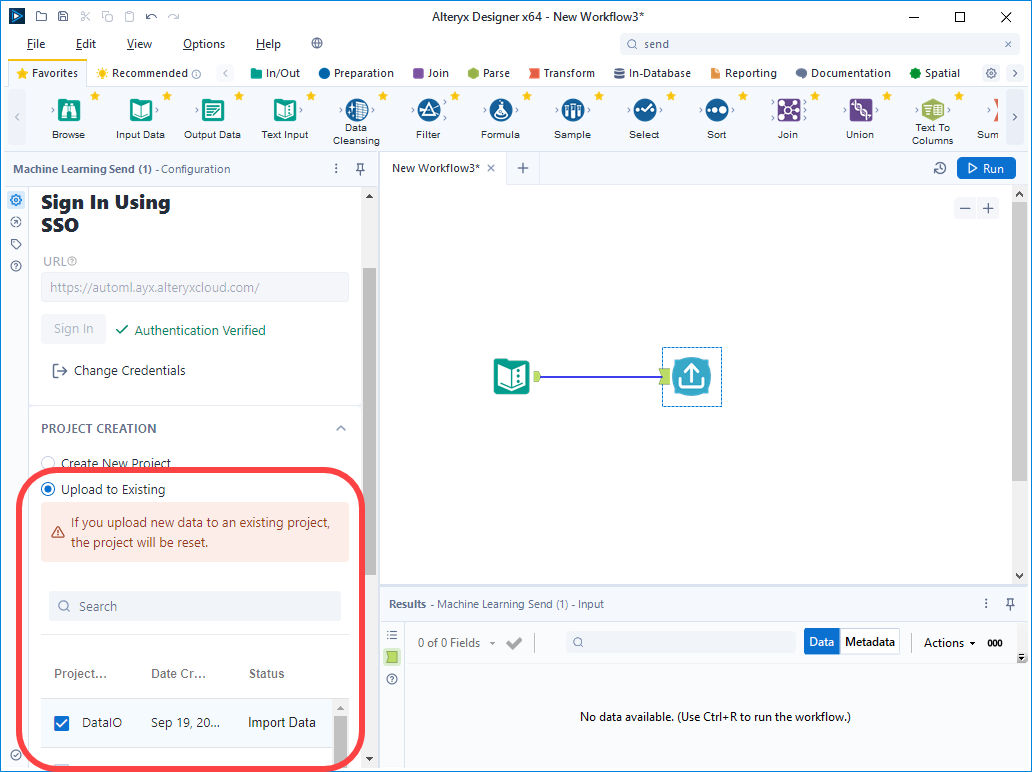
Task: Advance the tool palette with right arrow
Action: [1015, 117]
